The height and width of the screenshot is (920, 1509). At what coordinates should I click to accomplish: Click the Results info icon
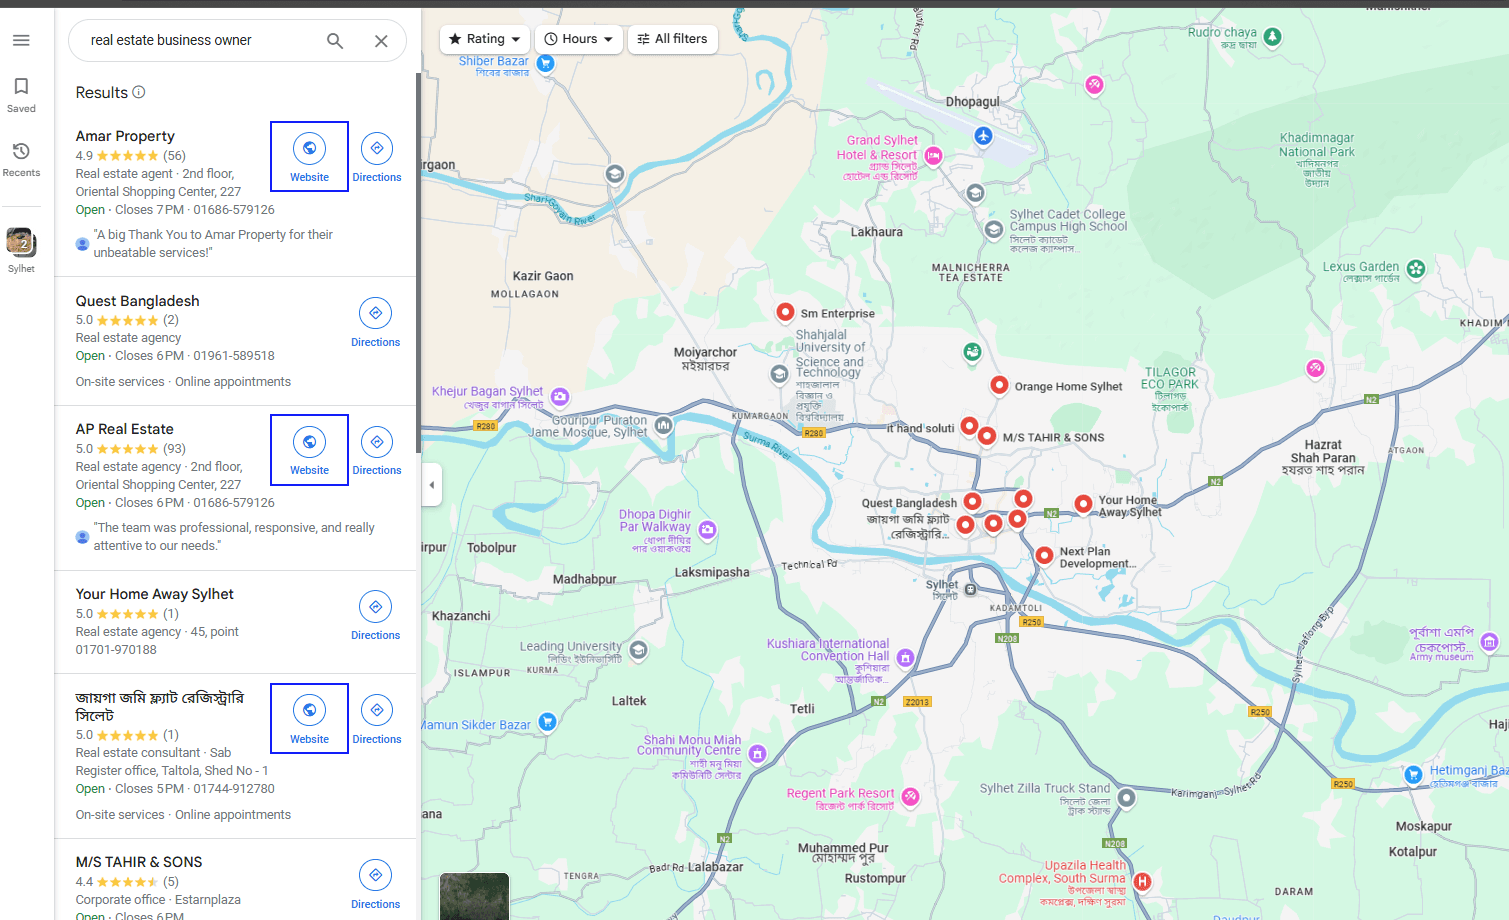click(139, 92)
